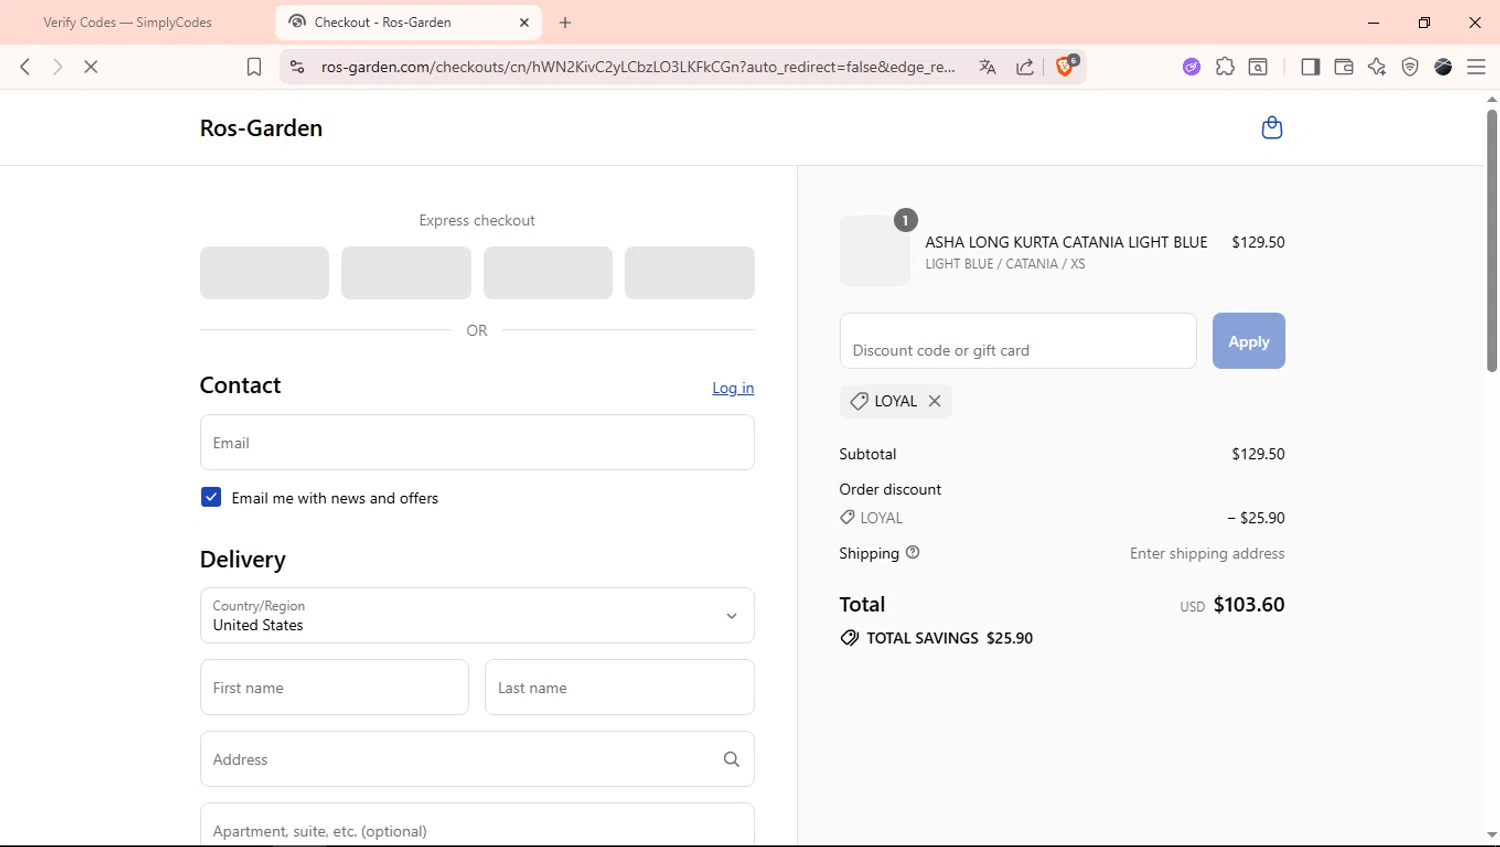The image size is (1500, 847).
Task: Open the VPN shield icon
Action: click(1410, 67)
